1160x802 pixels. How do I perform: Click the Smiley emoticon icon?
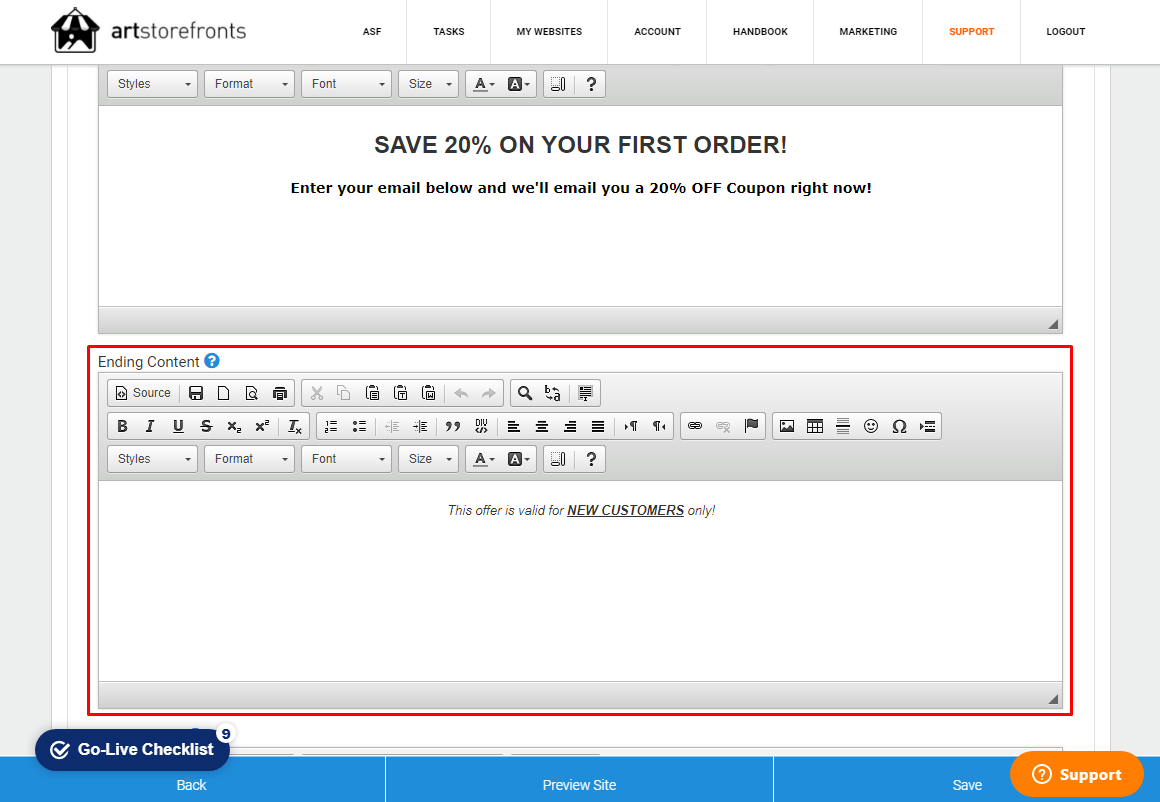point(871,426)
